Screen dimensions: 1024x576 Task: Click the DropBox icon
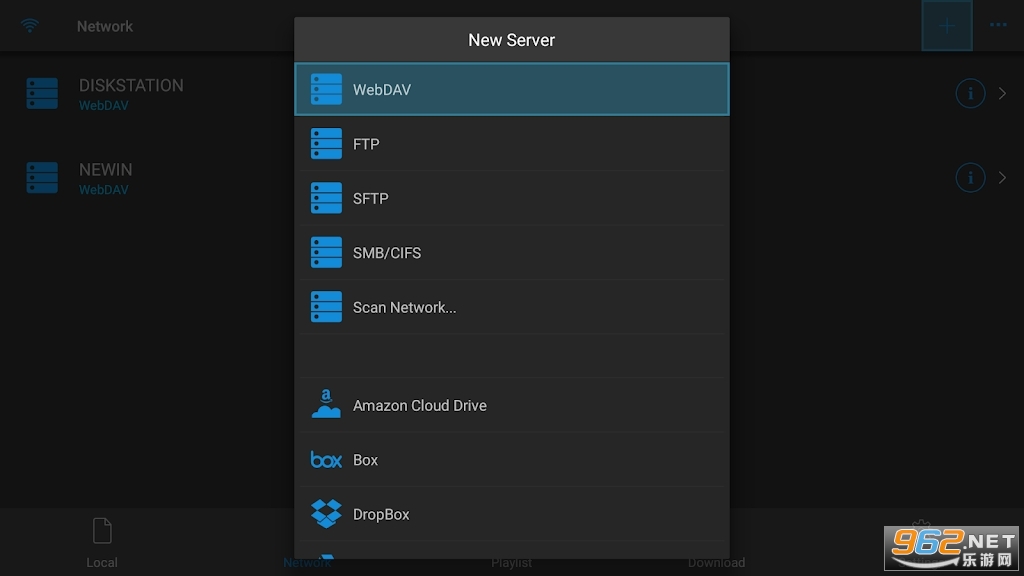[x=326, y=514]
